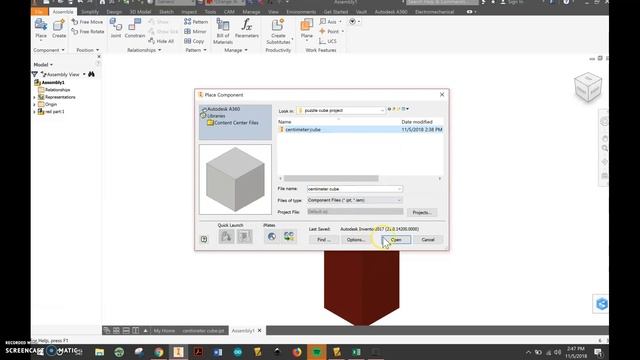The height and width of the screenshot is (360, 640).
Task: Select the centimeter cube file row
Action: 360,129
